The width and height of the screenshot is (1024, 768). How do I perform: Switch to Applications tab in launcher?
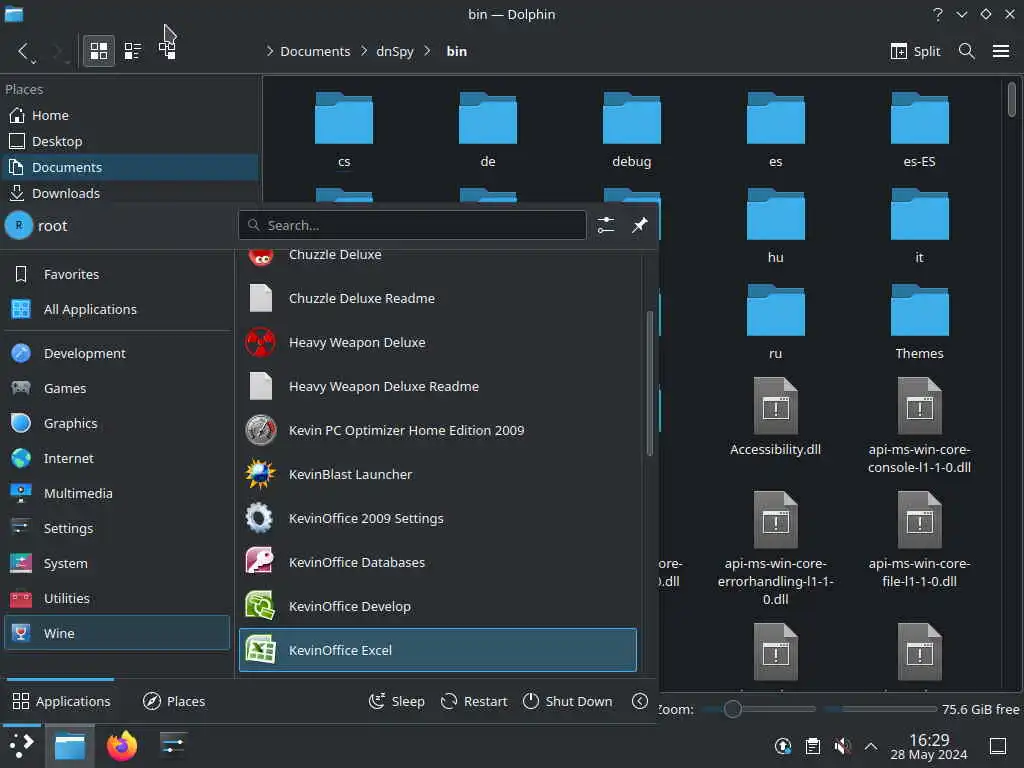tap(61, 701)
